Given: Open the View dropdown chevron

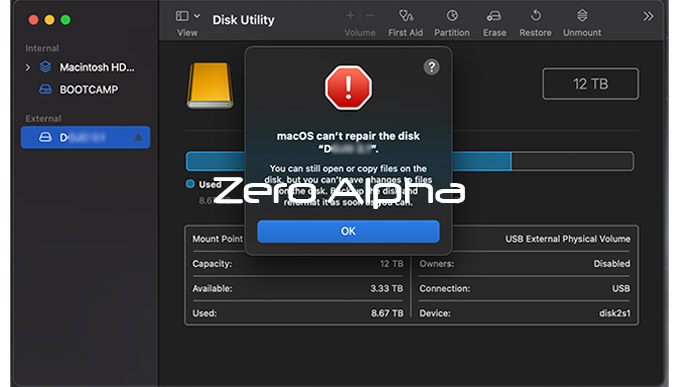Looking at the screenshot, I should point(197,16).
